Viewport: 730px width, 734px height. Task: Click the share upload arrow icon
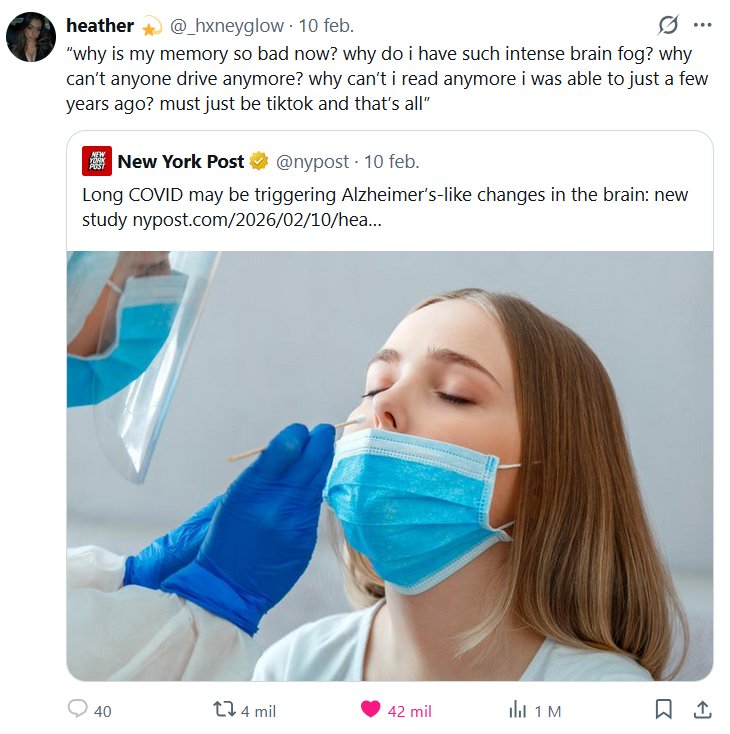(x=702, y=710)
